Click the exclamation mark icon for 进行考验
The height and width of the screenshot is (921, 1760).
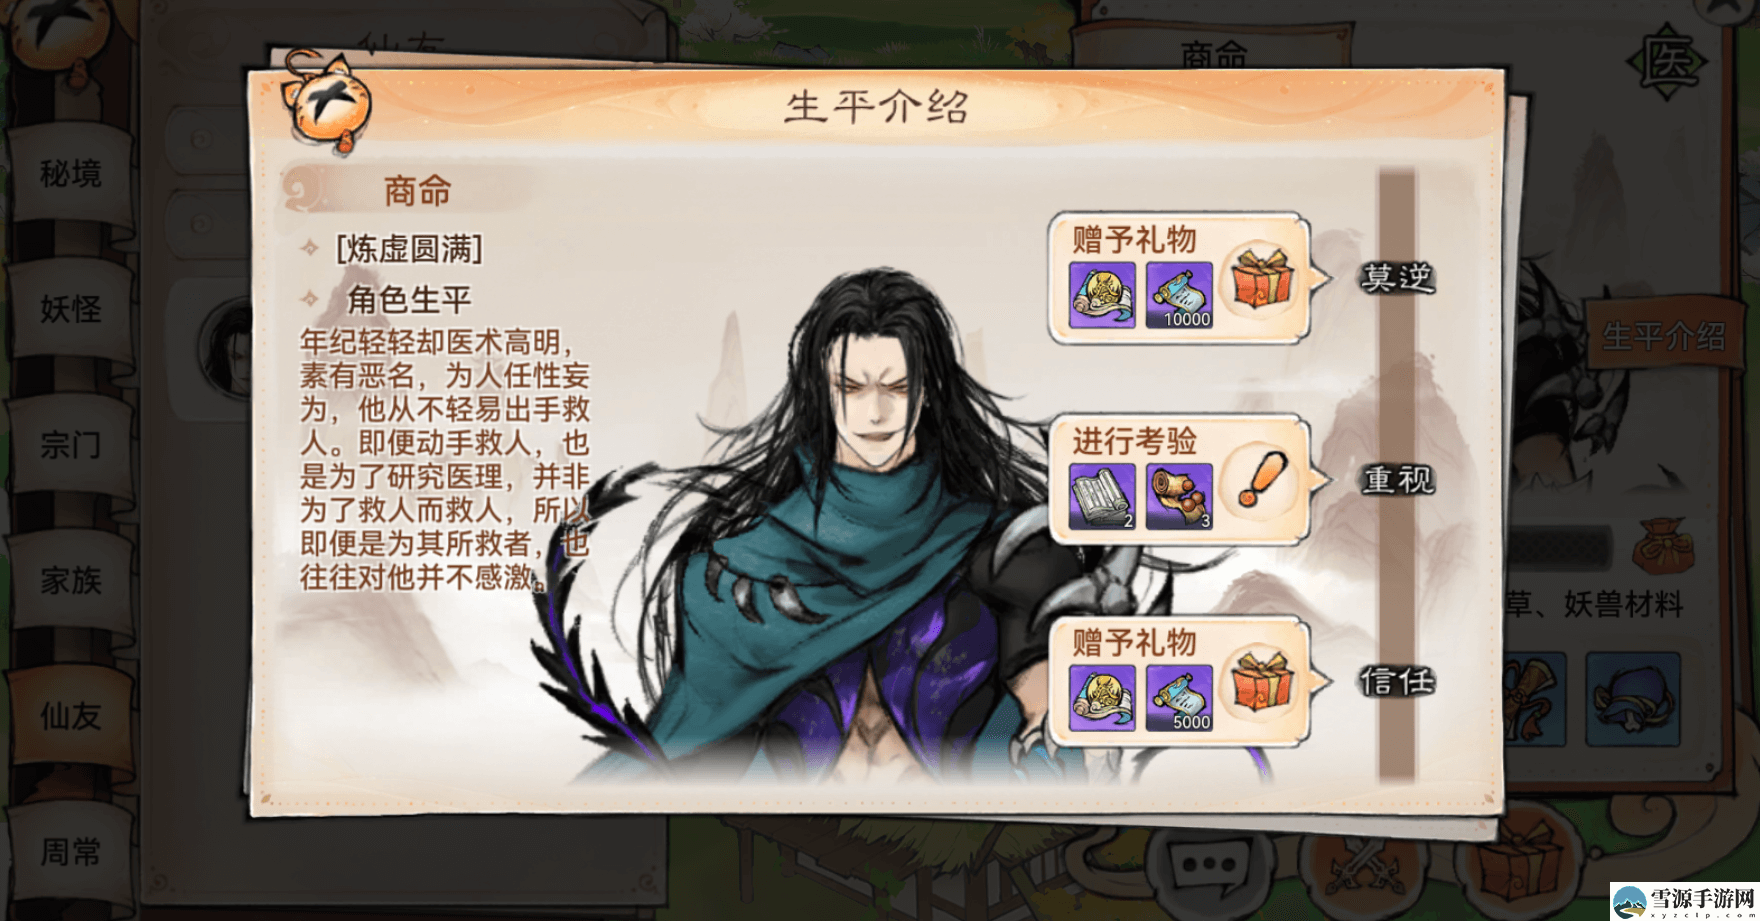coord(1262,479)
